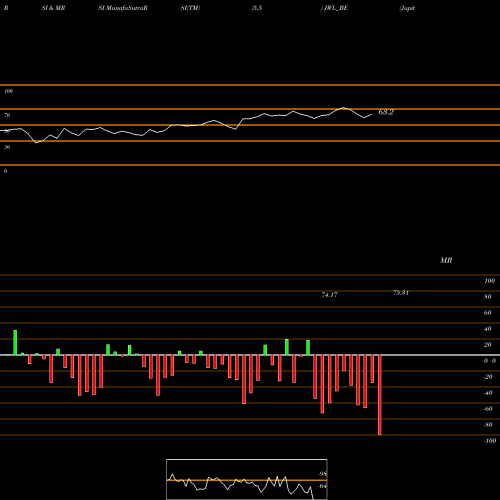Click the tallest red bar reaching -100
Image resolution: width=500 pixels, height=500 pixels.
(x=380, y=395)
